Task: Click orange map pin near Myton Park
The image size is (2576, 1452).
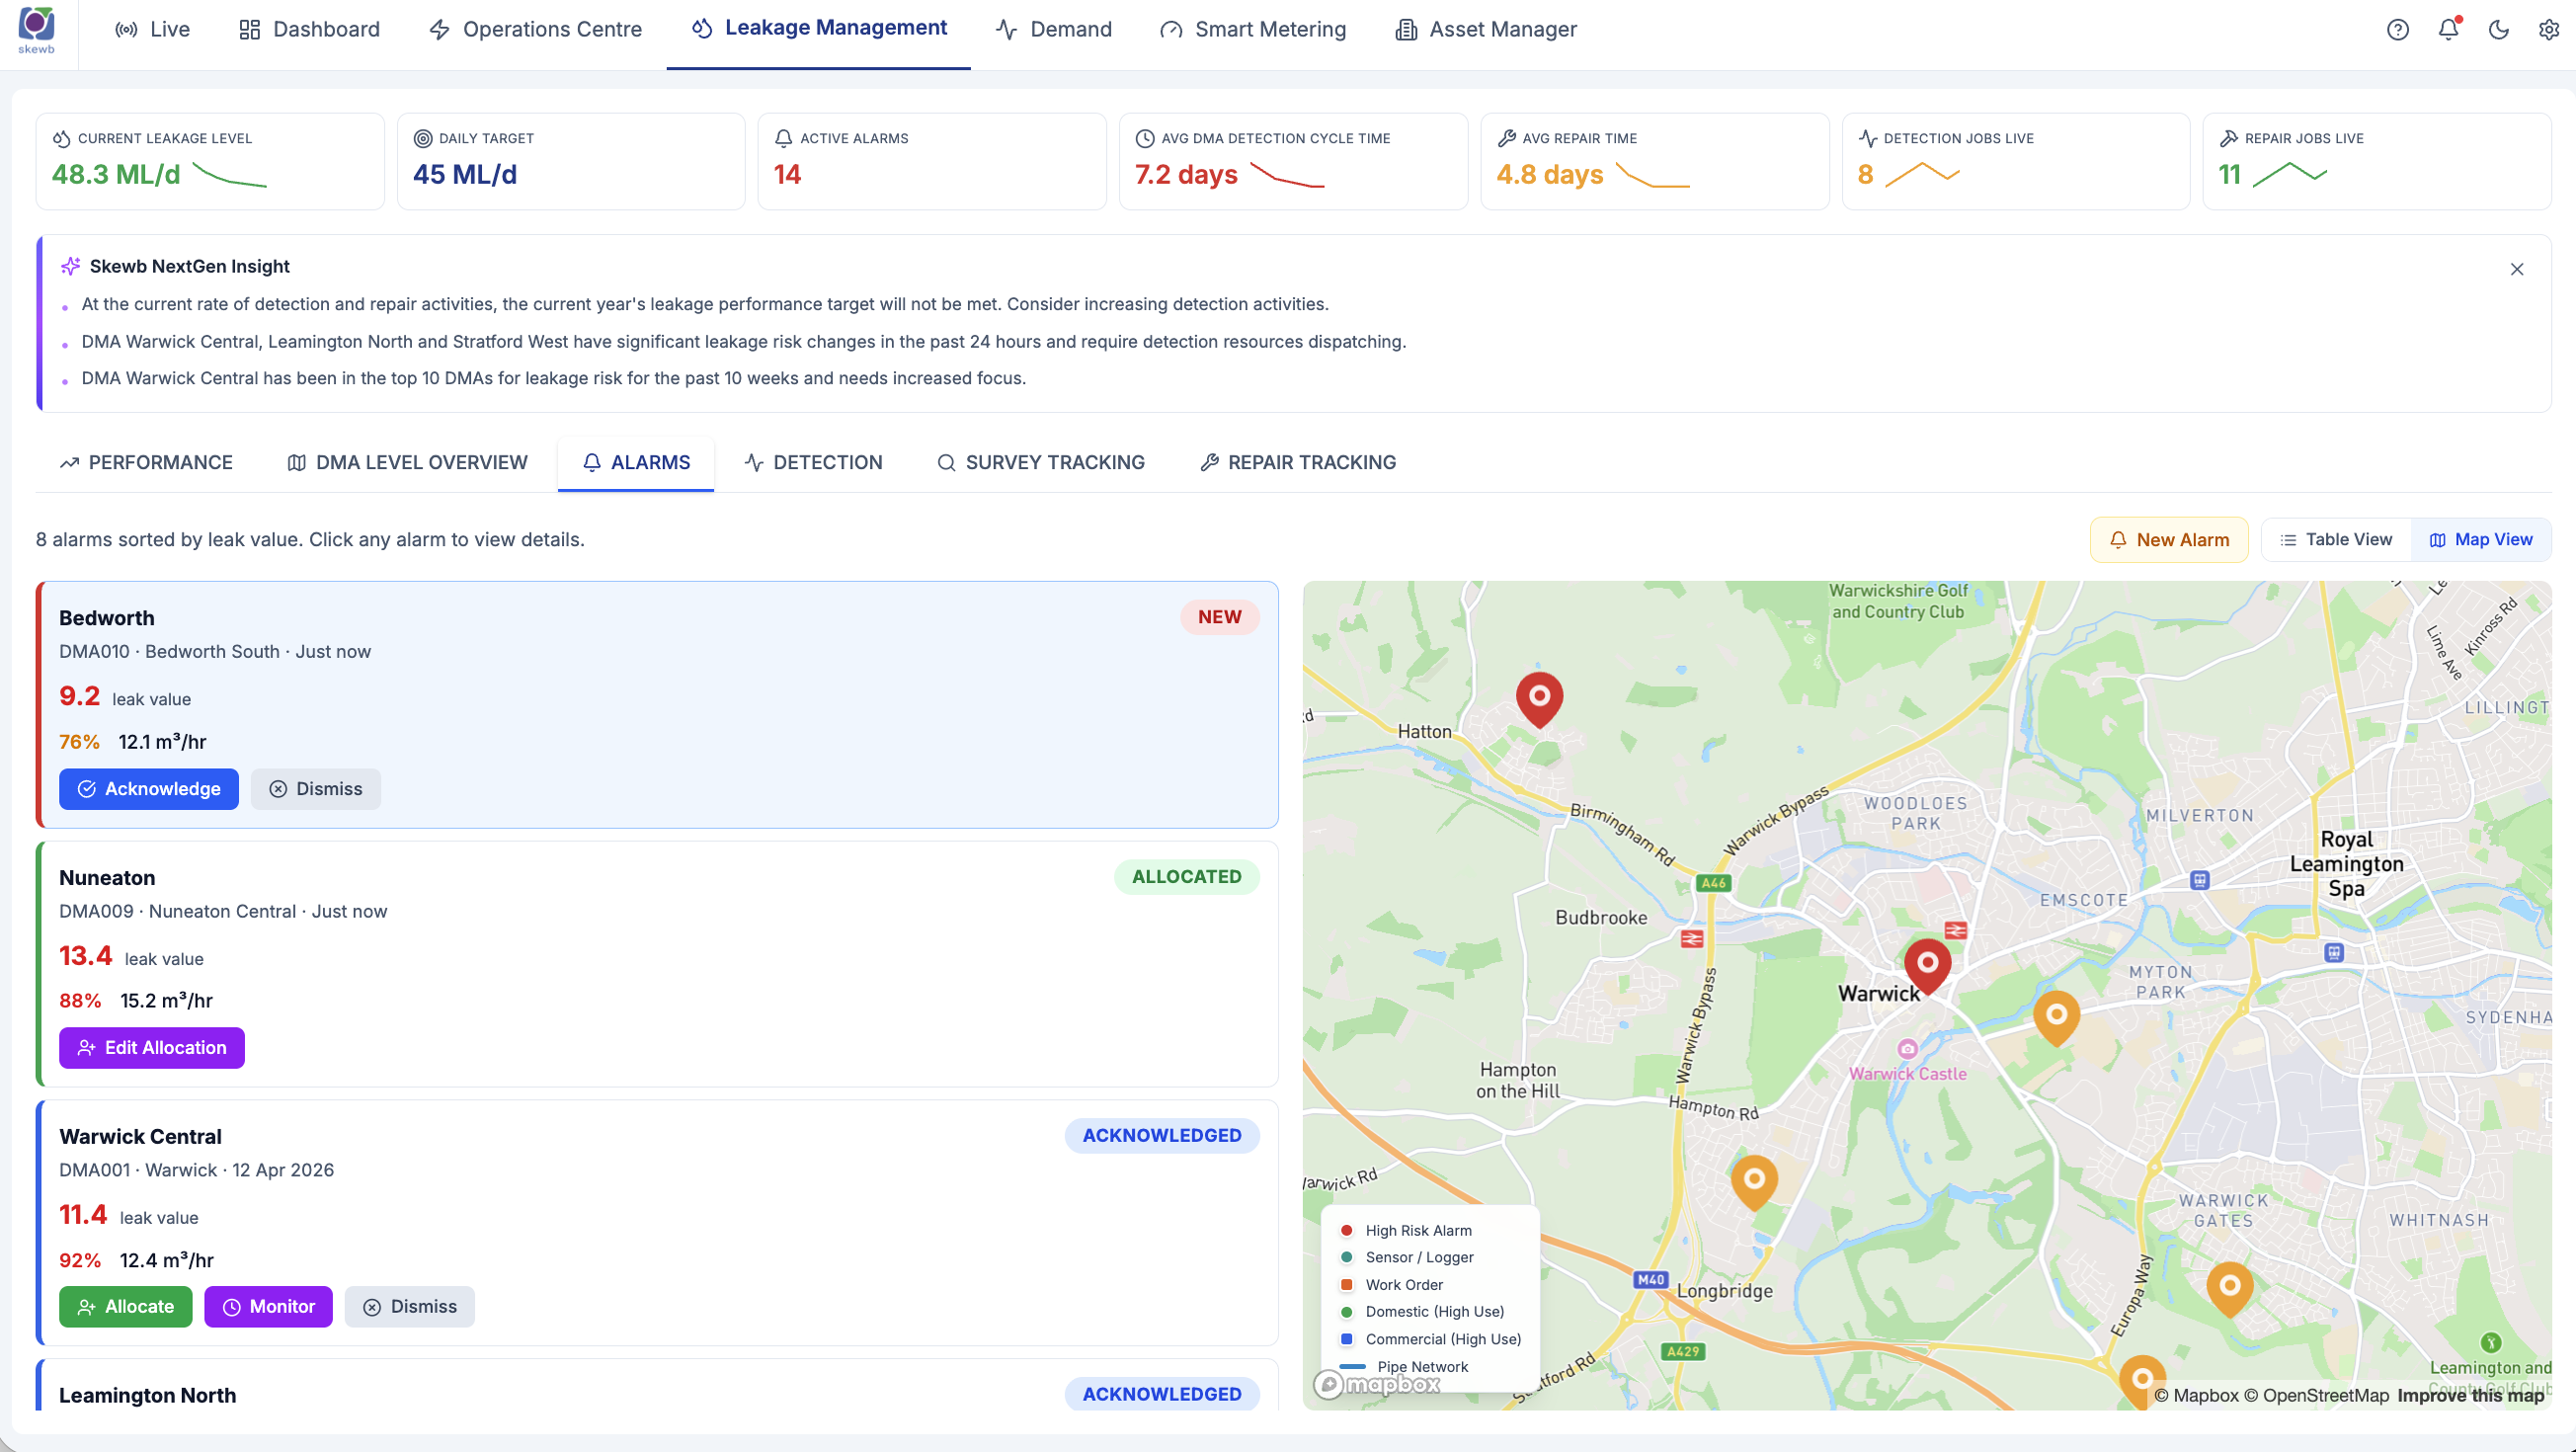Action: click(2057, 1017)
